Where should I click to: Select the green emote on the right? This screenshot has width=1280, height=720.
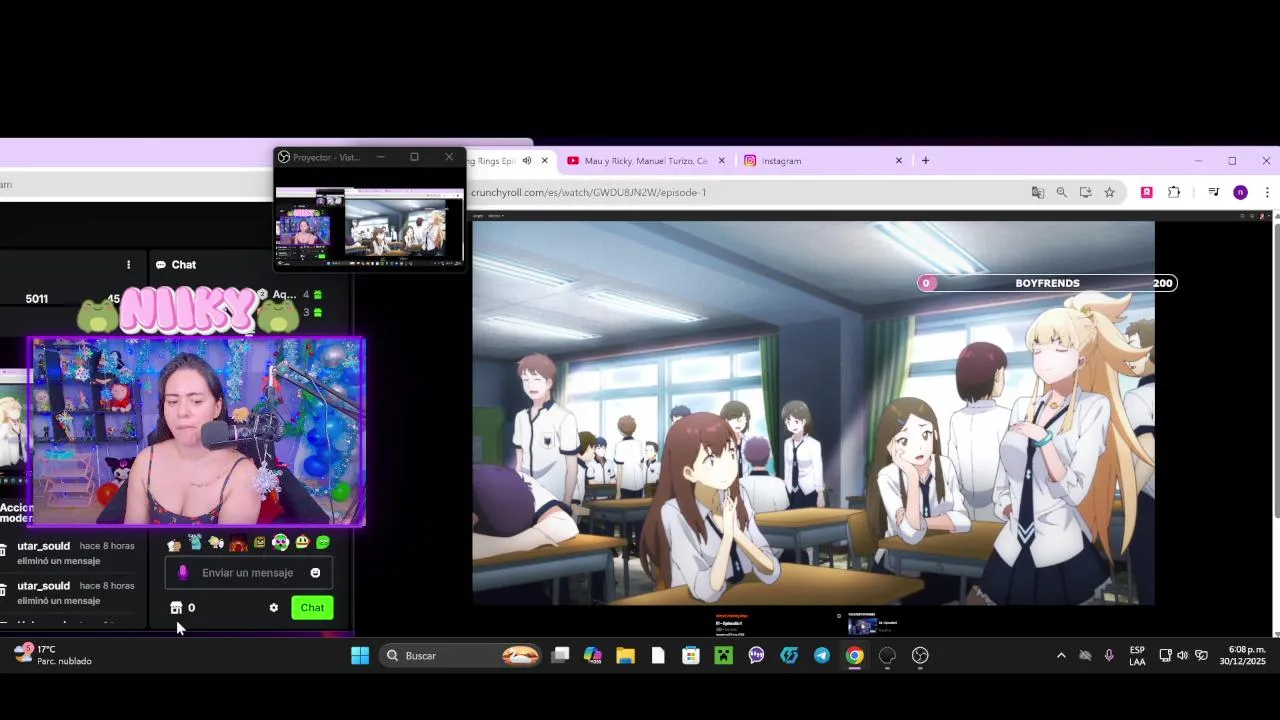tap(323, 543)
